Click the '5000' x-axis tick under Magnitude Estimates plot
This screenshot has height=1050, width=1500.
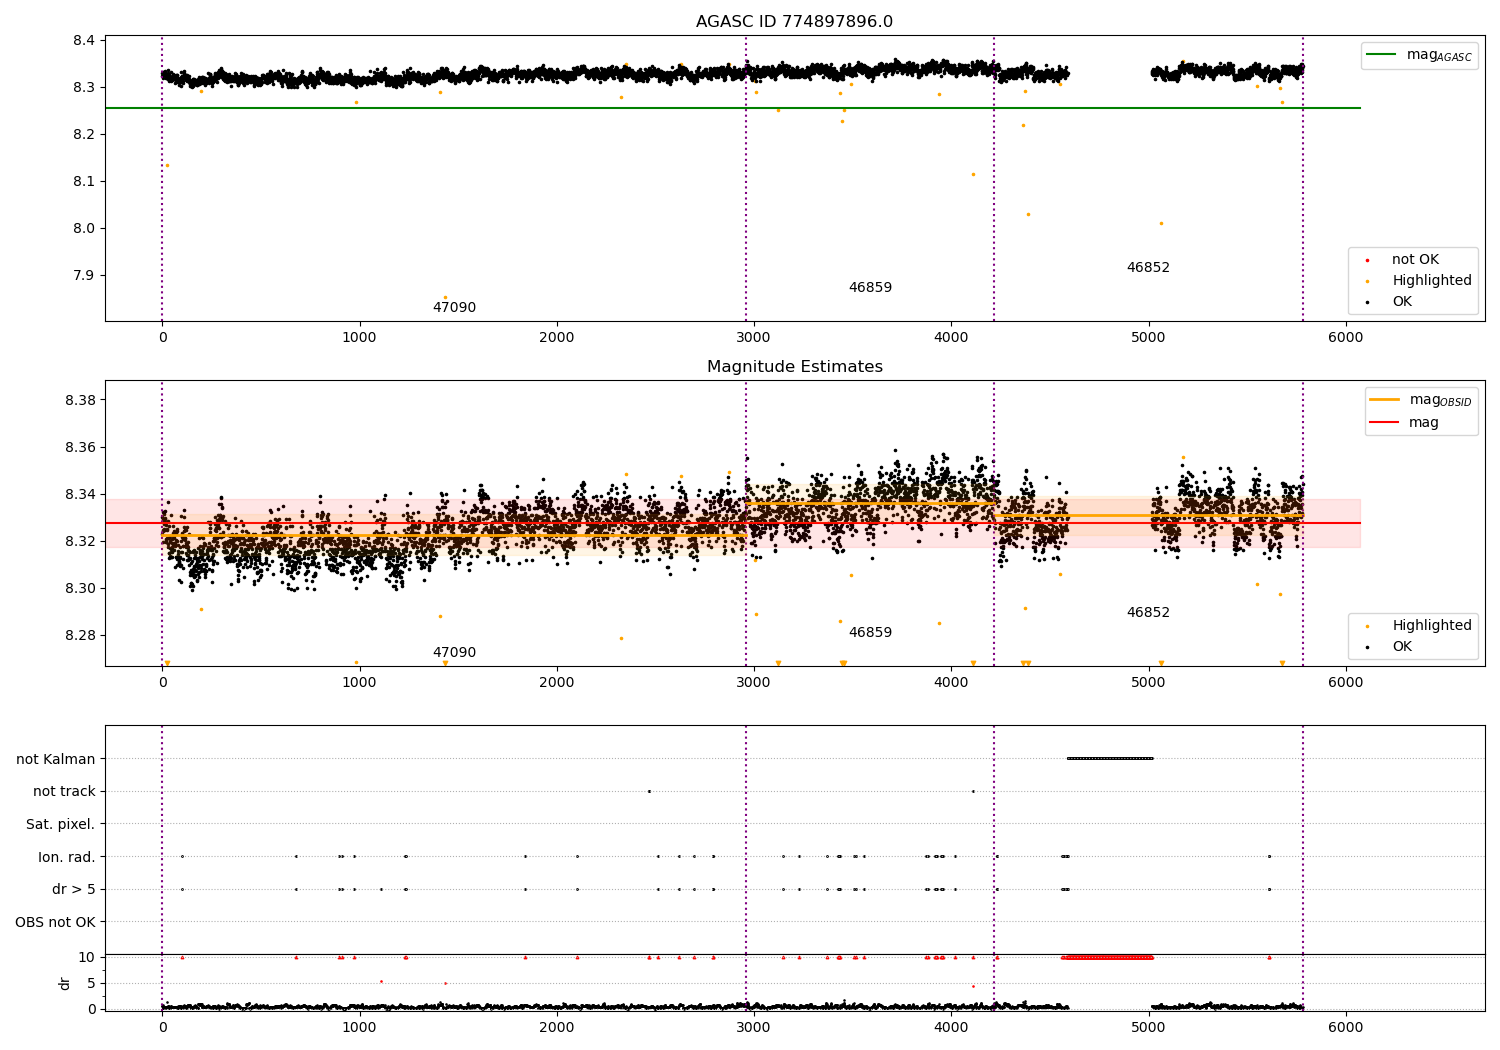(1148, 683)
